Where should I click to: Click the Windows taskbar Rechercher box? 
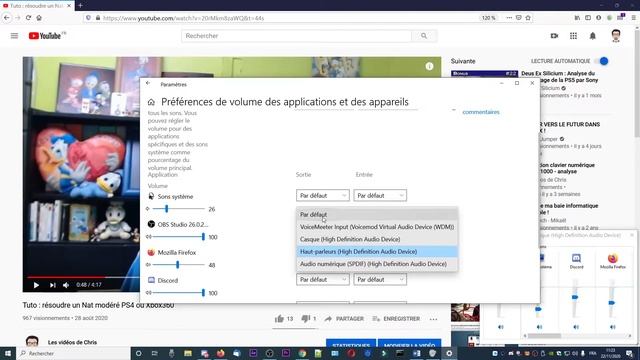(73, 353)
